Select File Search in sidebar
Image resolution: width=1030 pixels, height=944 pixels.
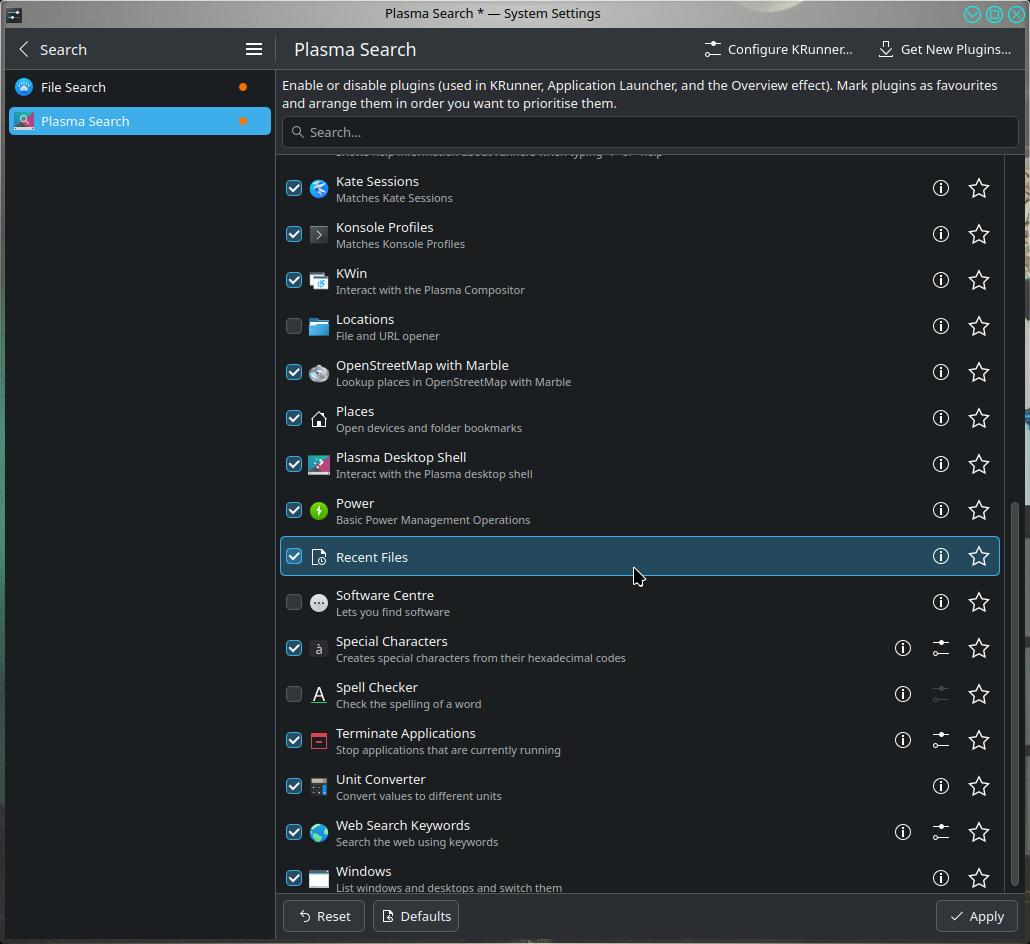point(139,87)
